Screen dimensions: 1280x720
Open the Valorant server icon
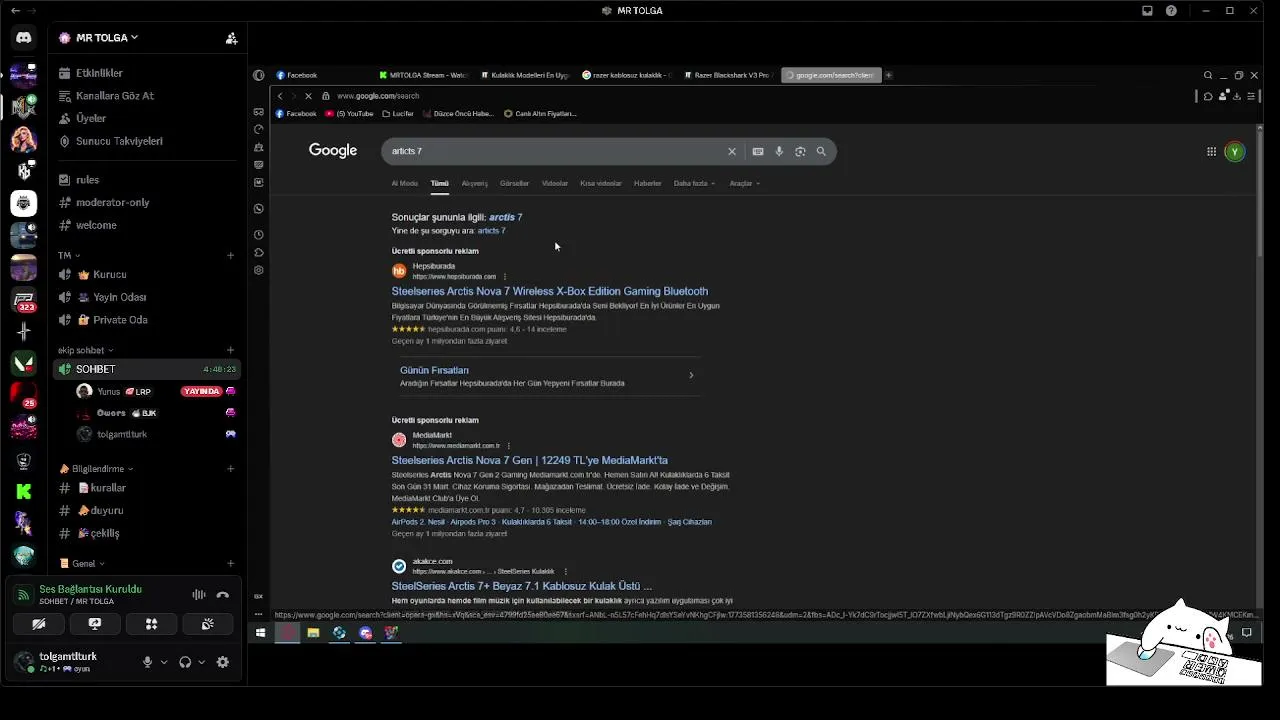coord(23,363)
